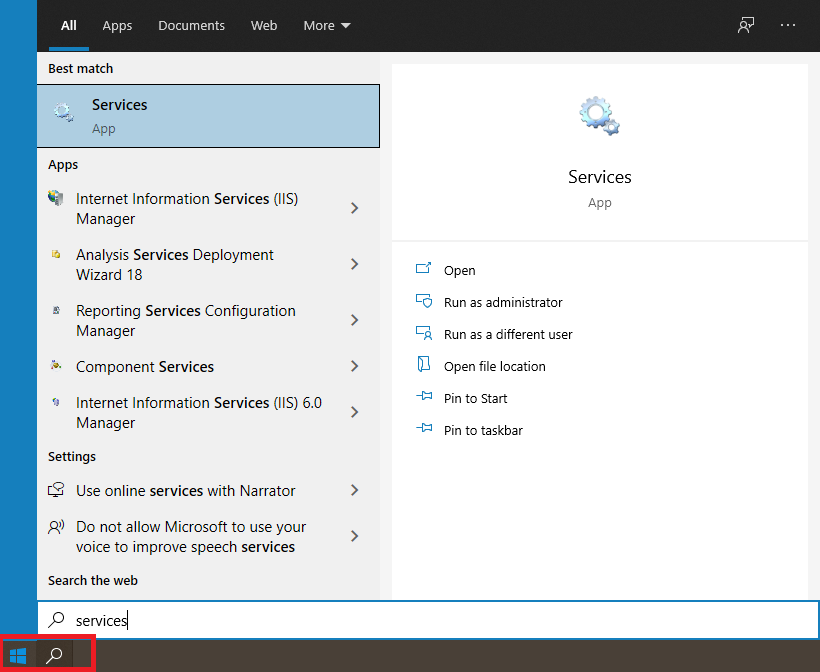This screenshot has width=820, height=672.
Task: Click the large Services gears icon in preview
Action: [x=599, y=116]
